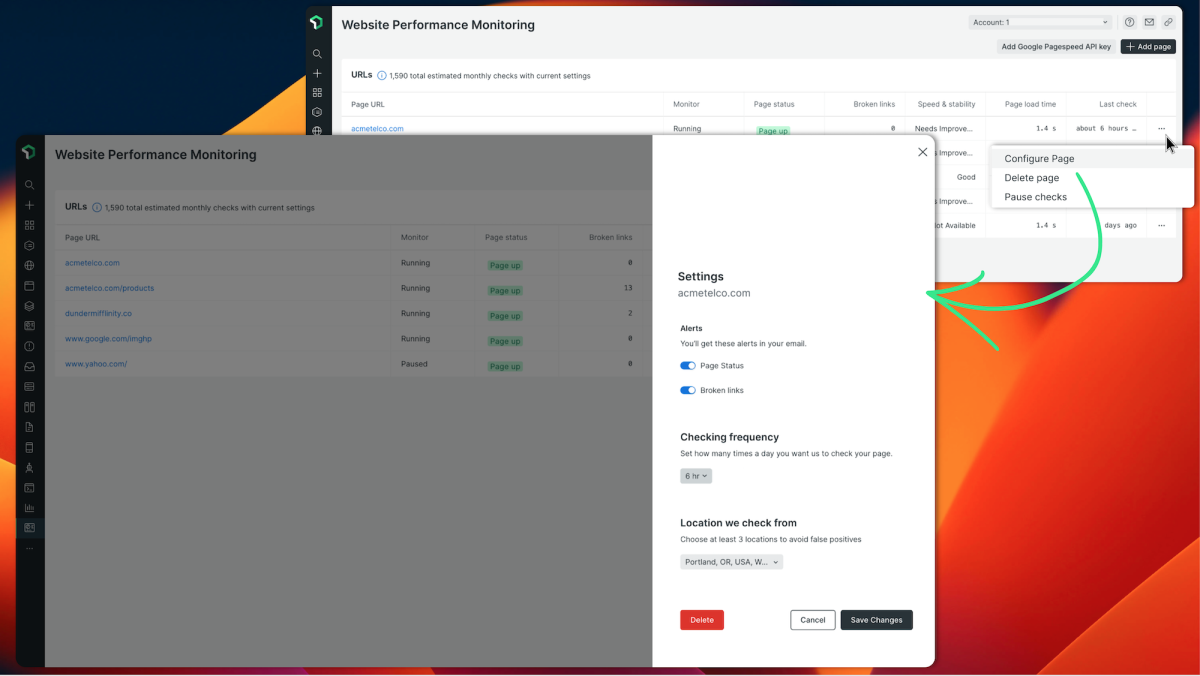
Task: Select Configure Page from context menu
Action: pos(1039,159)
